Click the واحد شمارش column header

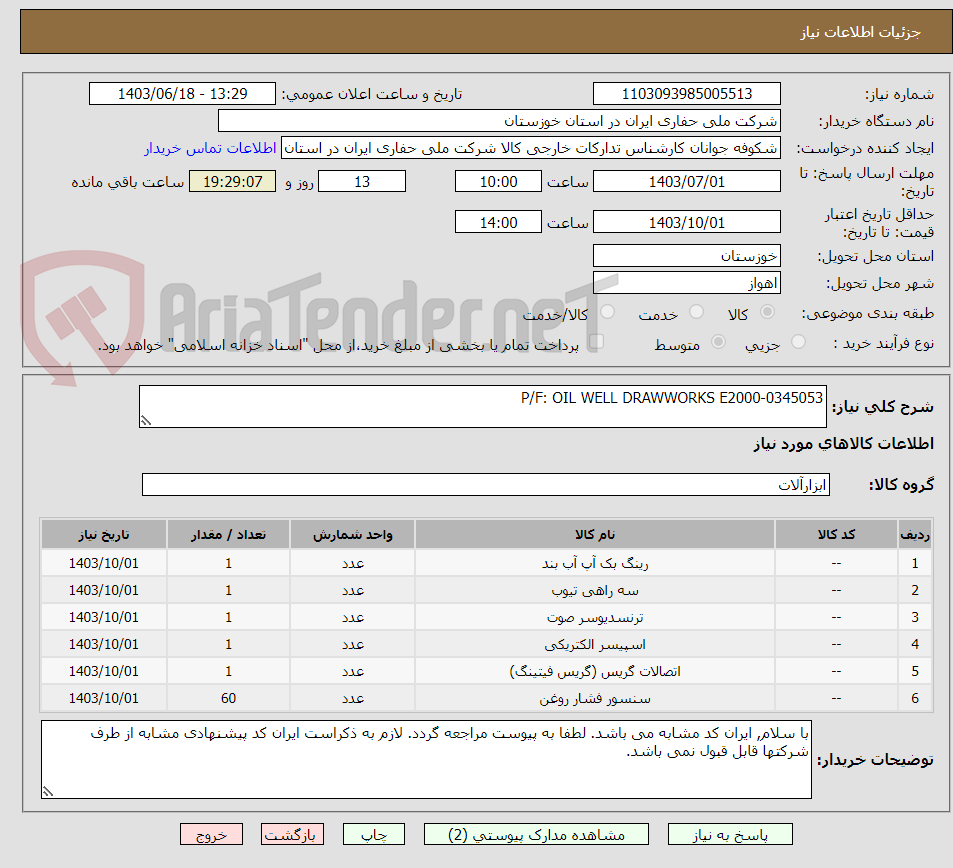353,534
